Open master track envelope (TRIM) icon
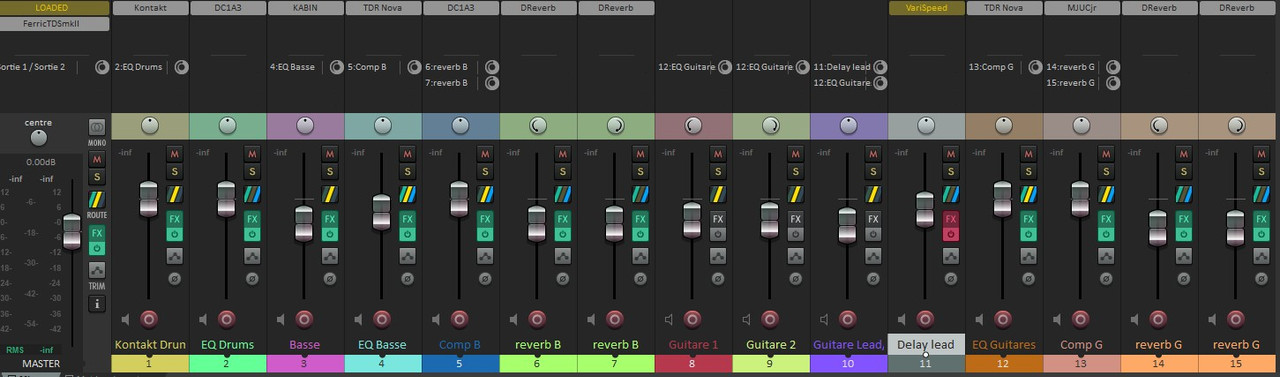This screenshot has width=1280, height=377. pos(97,271)
